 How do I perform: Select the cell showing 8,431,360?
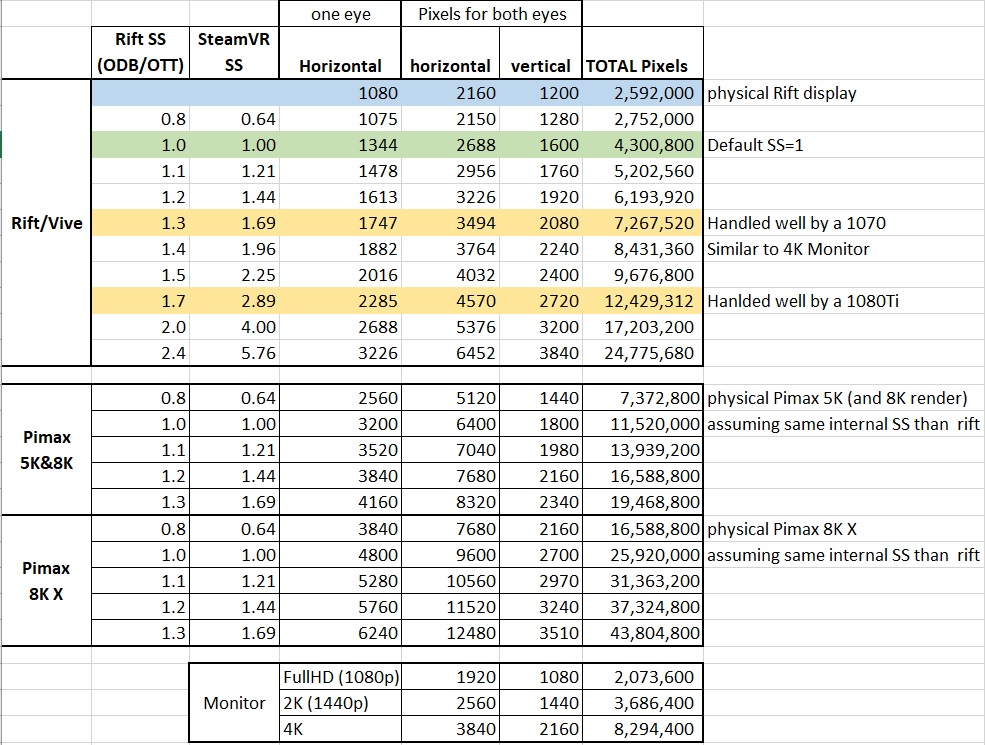(x=643, y=249)
